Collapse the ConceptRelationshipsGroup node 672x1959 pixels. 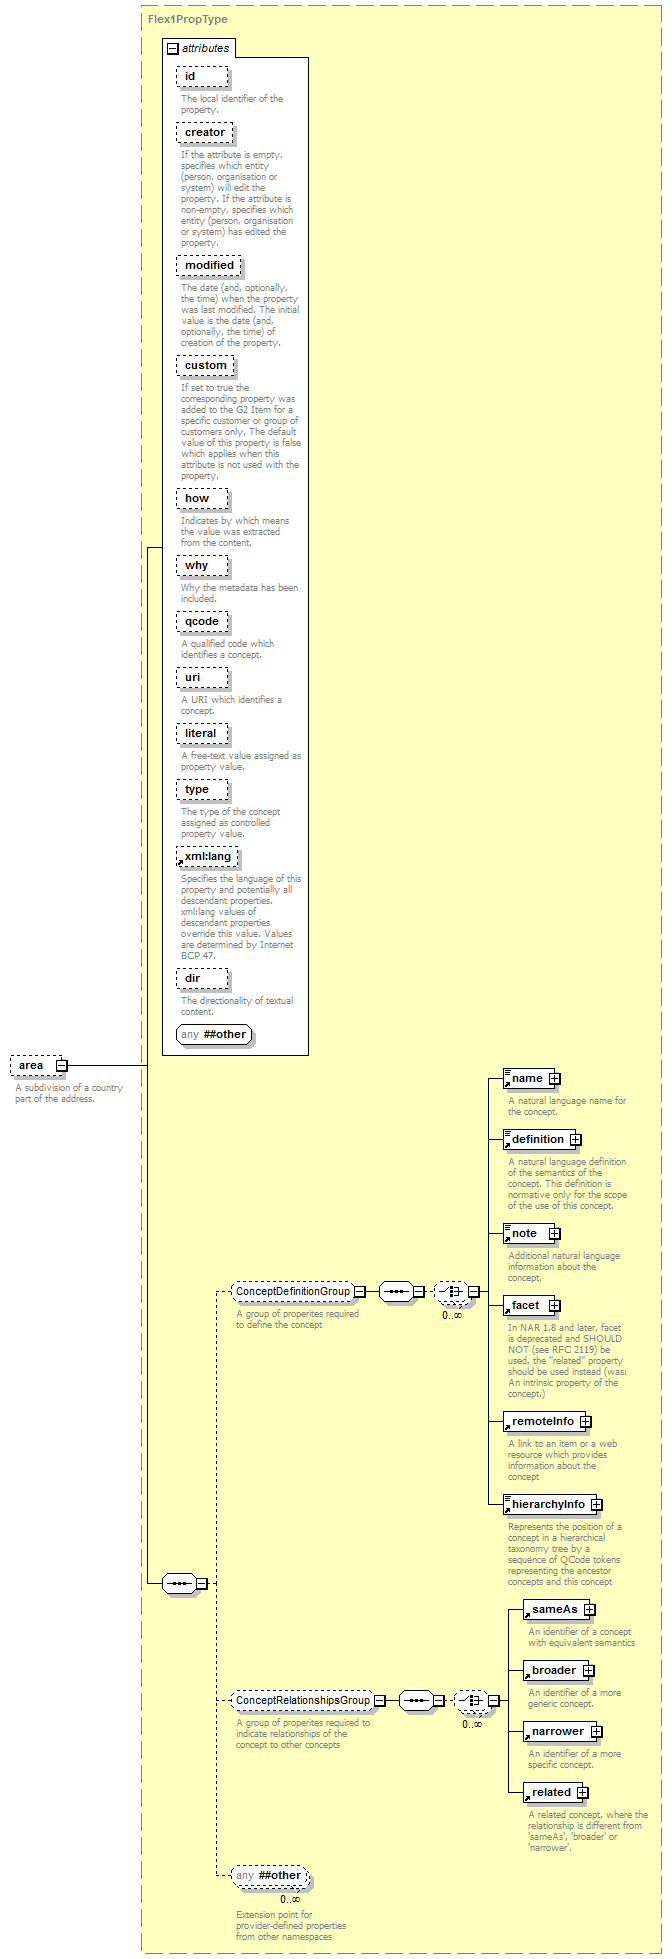[379, 1701]
